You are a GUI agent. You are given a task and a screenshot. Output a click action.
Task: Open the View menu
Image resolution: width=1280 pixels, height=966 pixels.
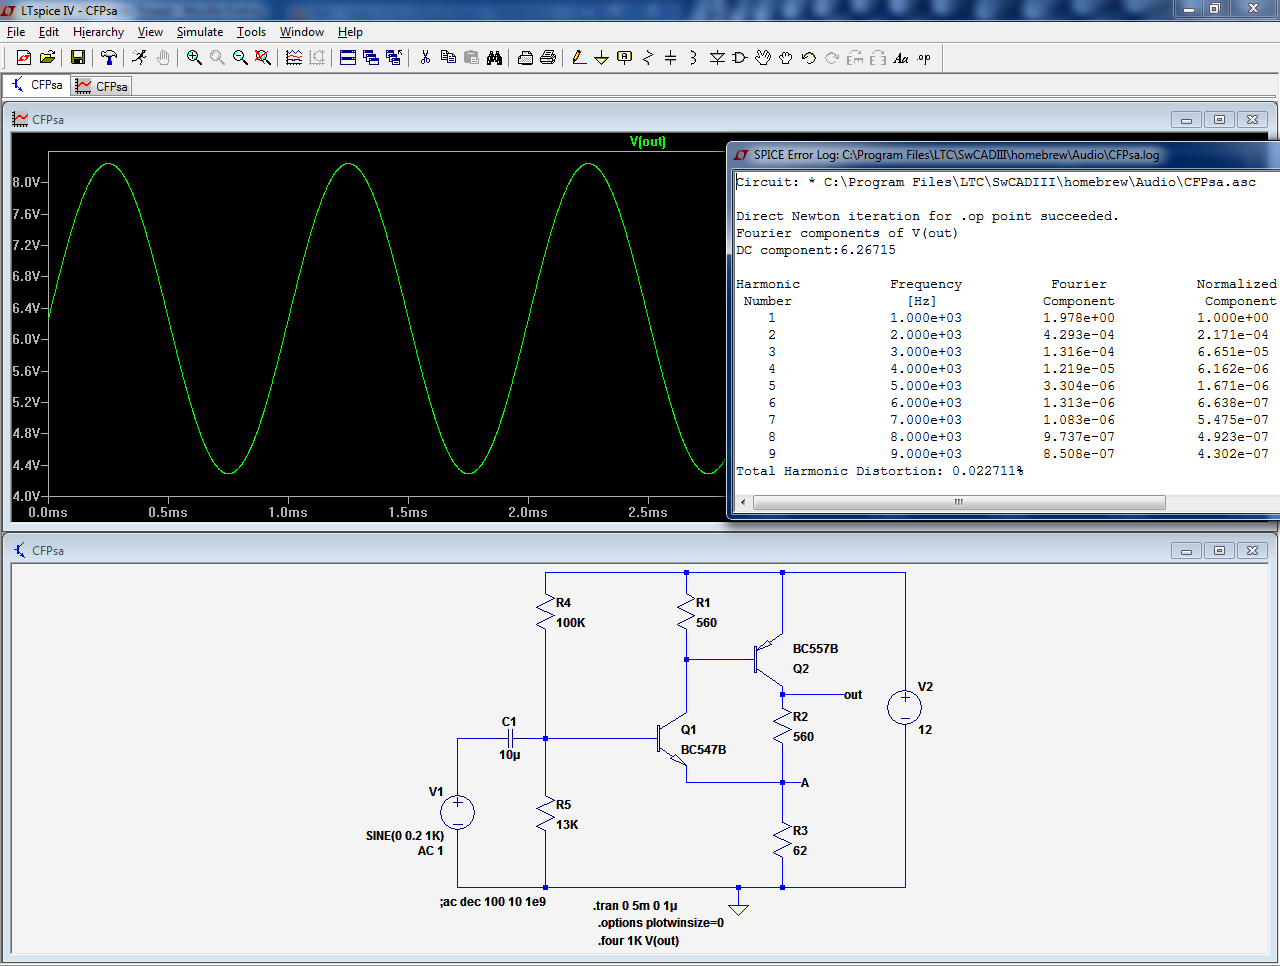pos(150,32)
